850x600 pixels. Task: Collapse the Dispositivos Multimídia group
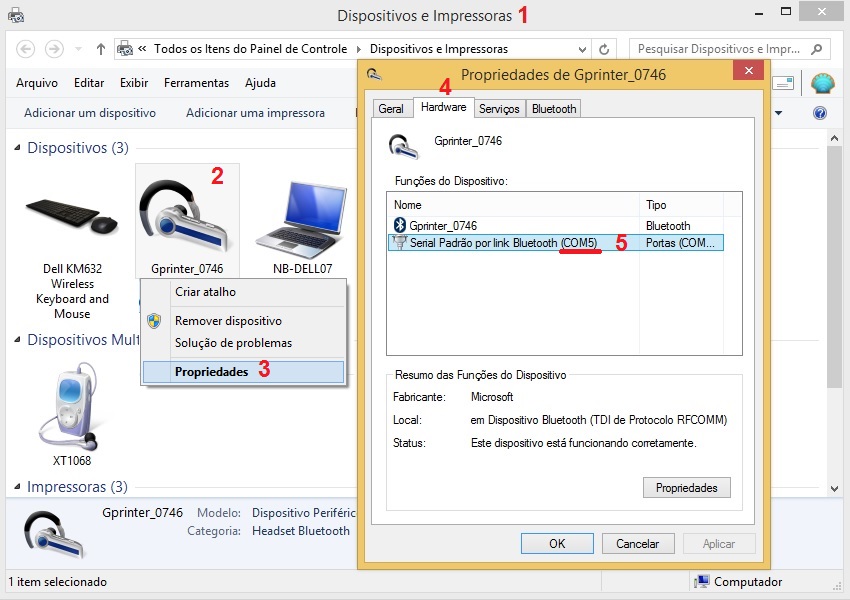click(x=17, y=340)
